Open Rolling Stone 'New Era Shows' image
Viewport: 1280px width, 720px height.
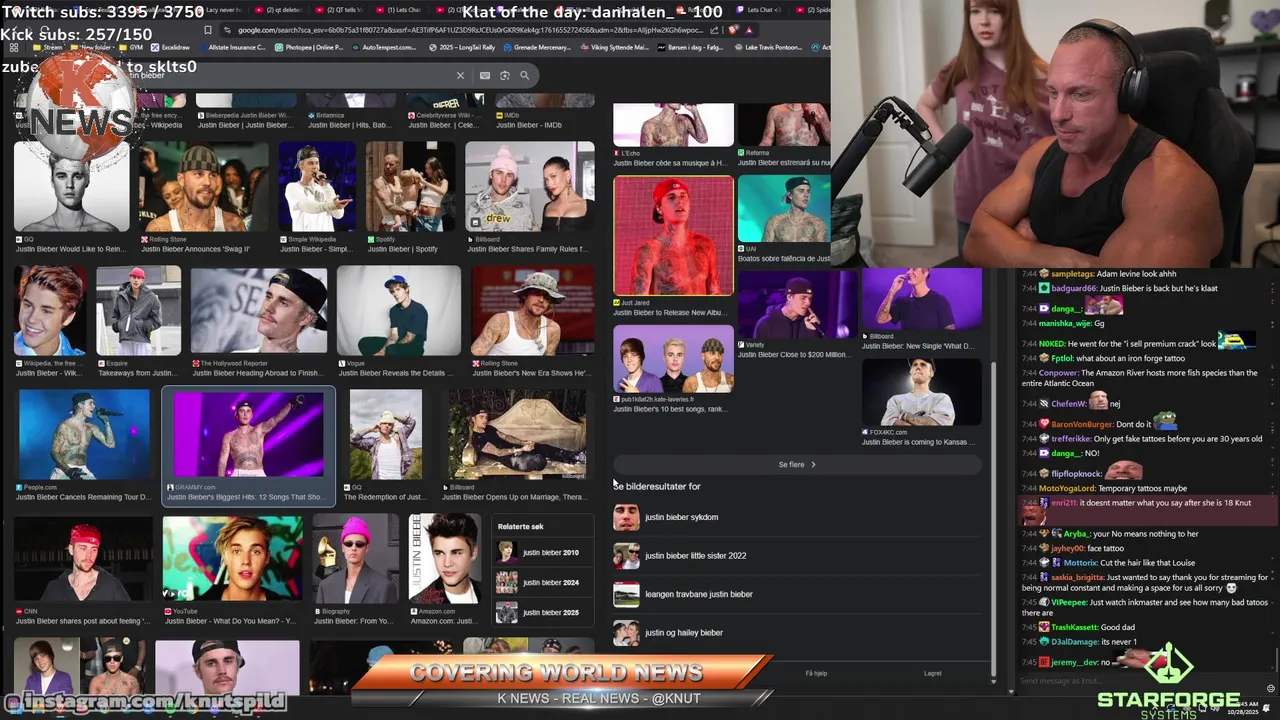(532, 310)
